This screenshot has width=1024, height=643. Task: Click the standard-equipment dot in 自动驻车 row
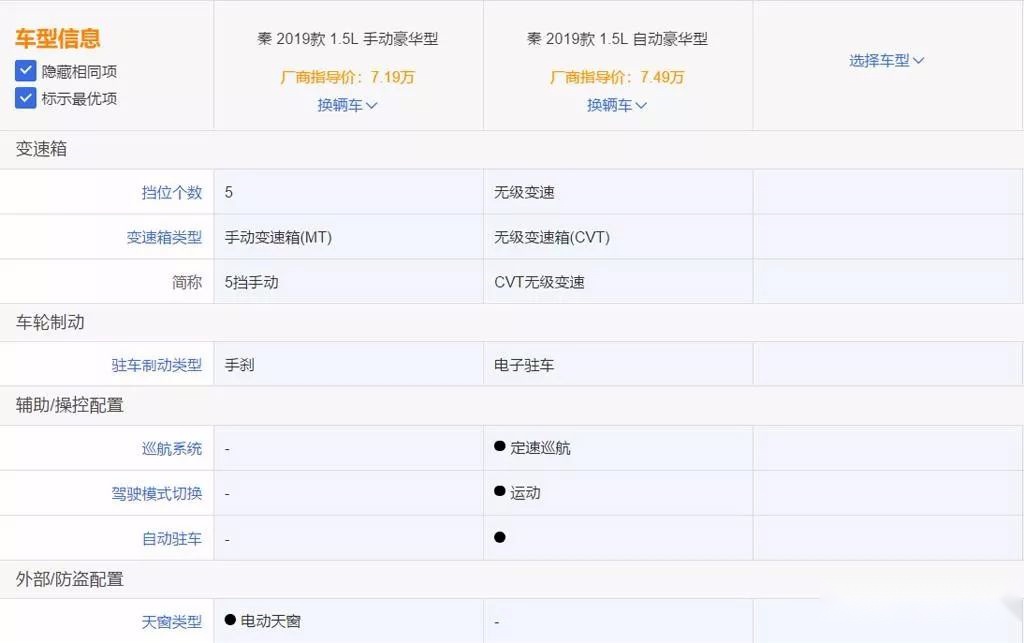pyautogui.click(x=500, y=537)
